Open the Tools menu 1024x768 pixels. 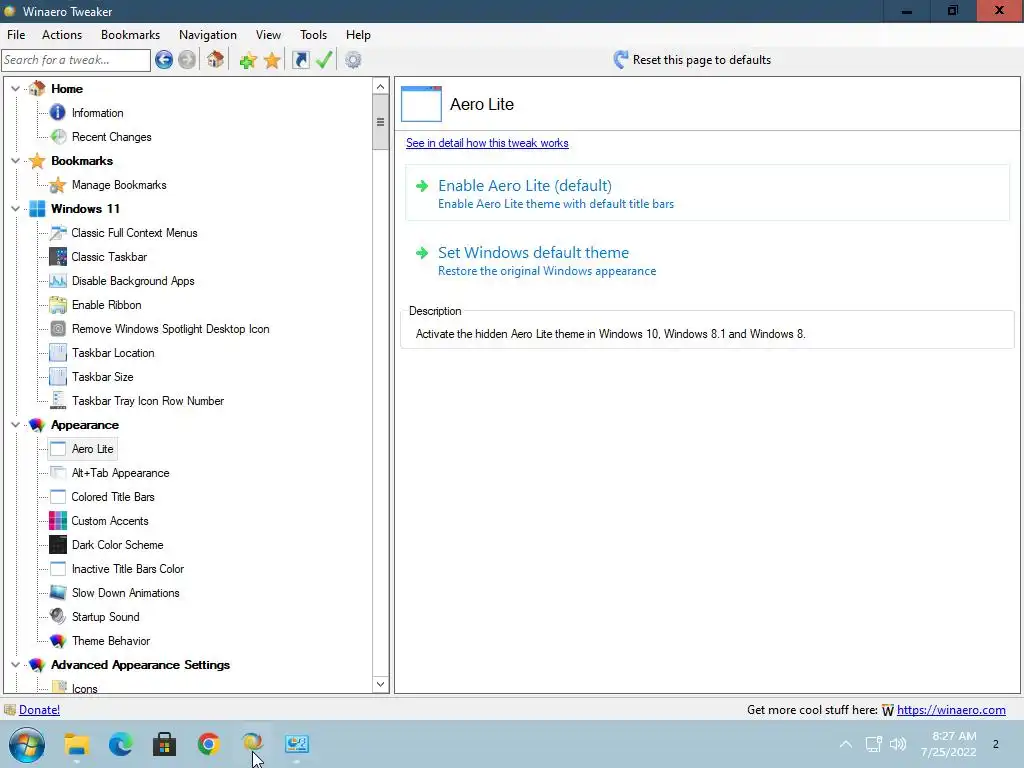(x=313, y=35)
